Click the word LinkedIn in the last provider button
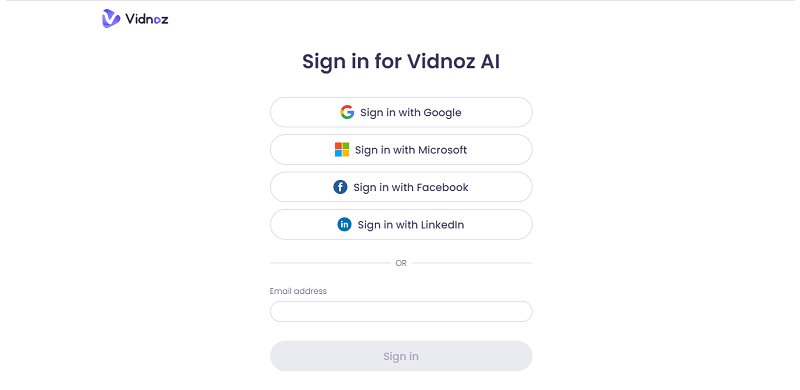Image resolution: width=800 pixels, height=390 pixels. tap(442, 225)
